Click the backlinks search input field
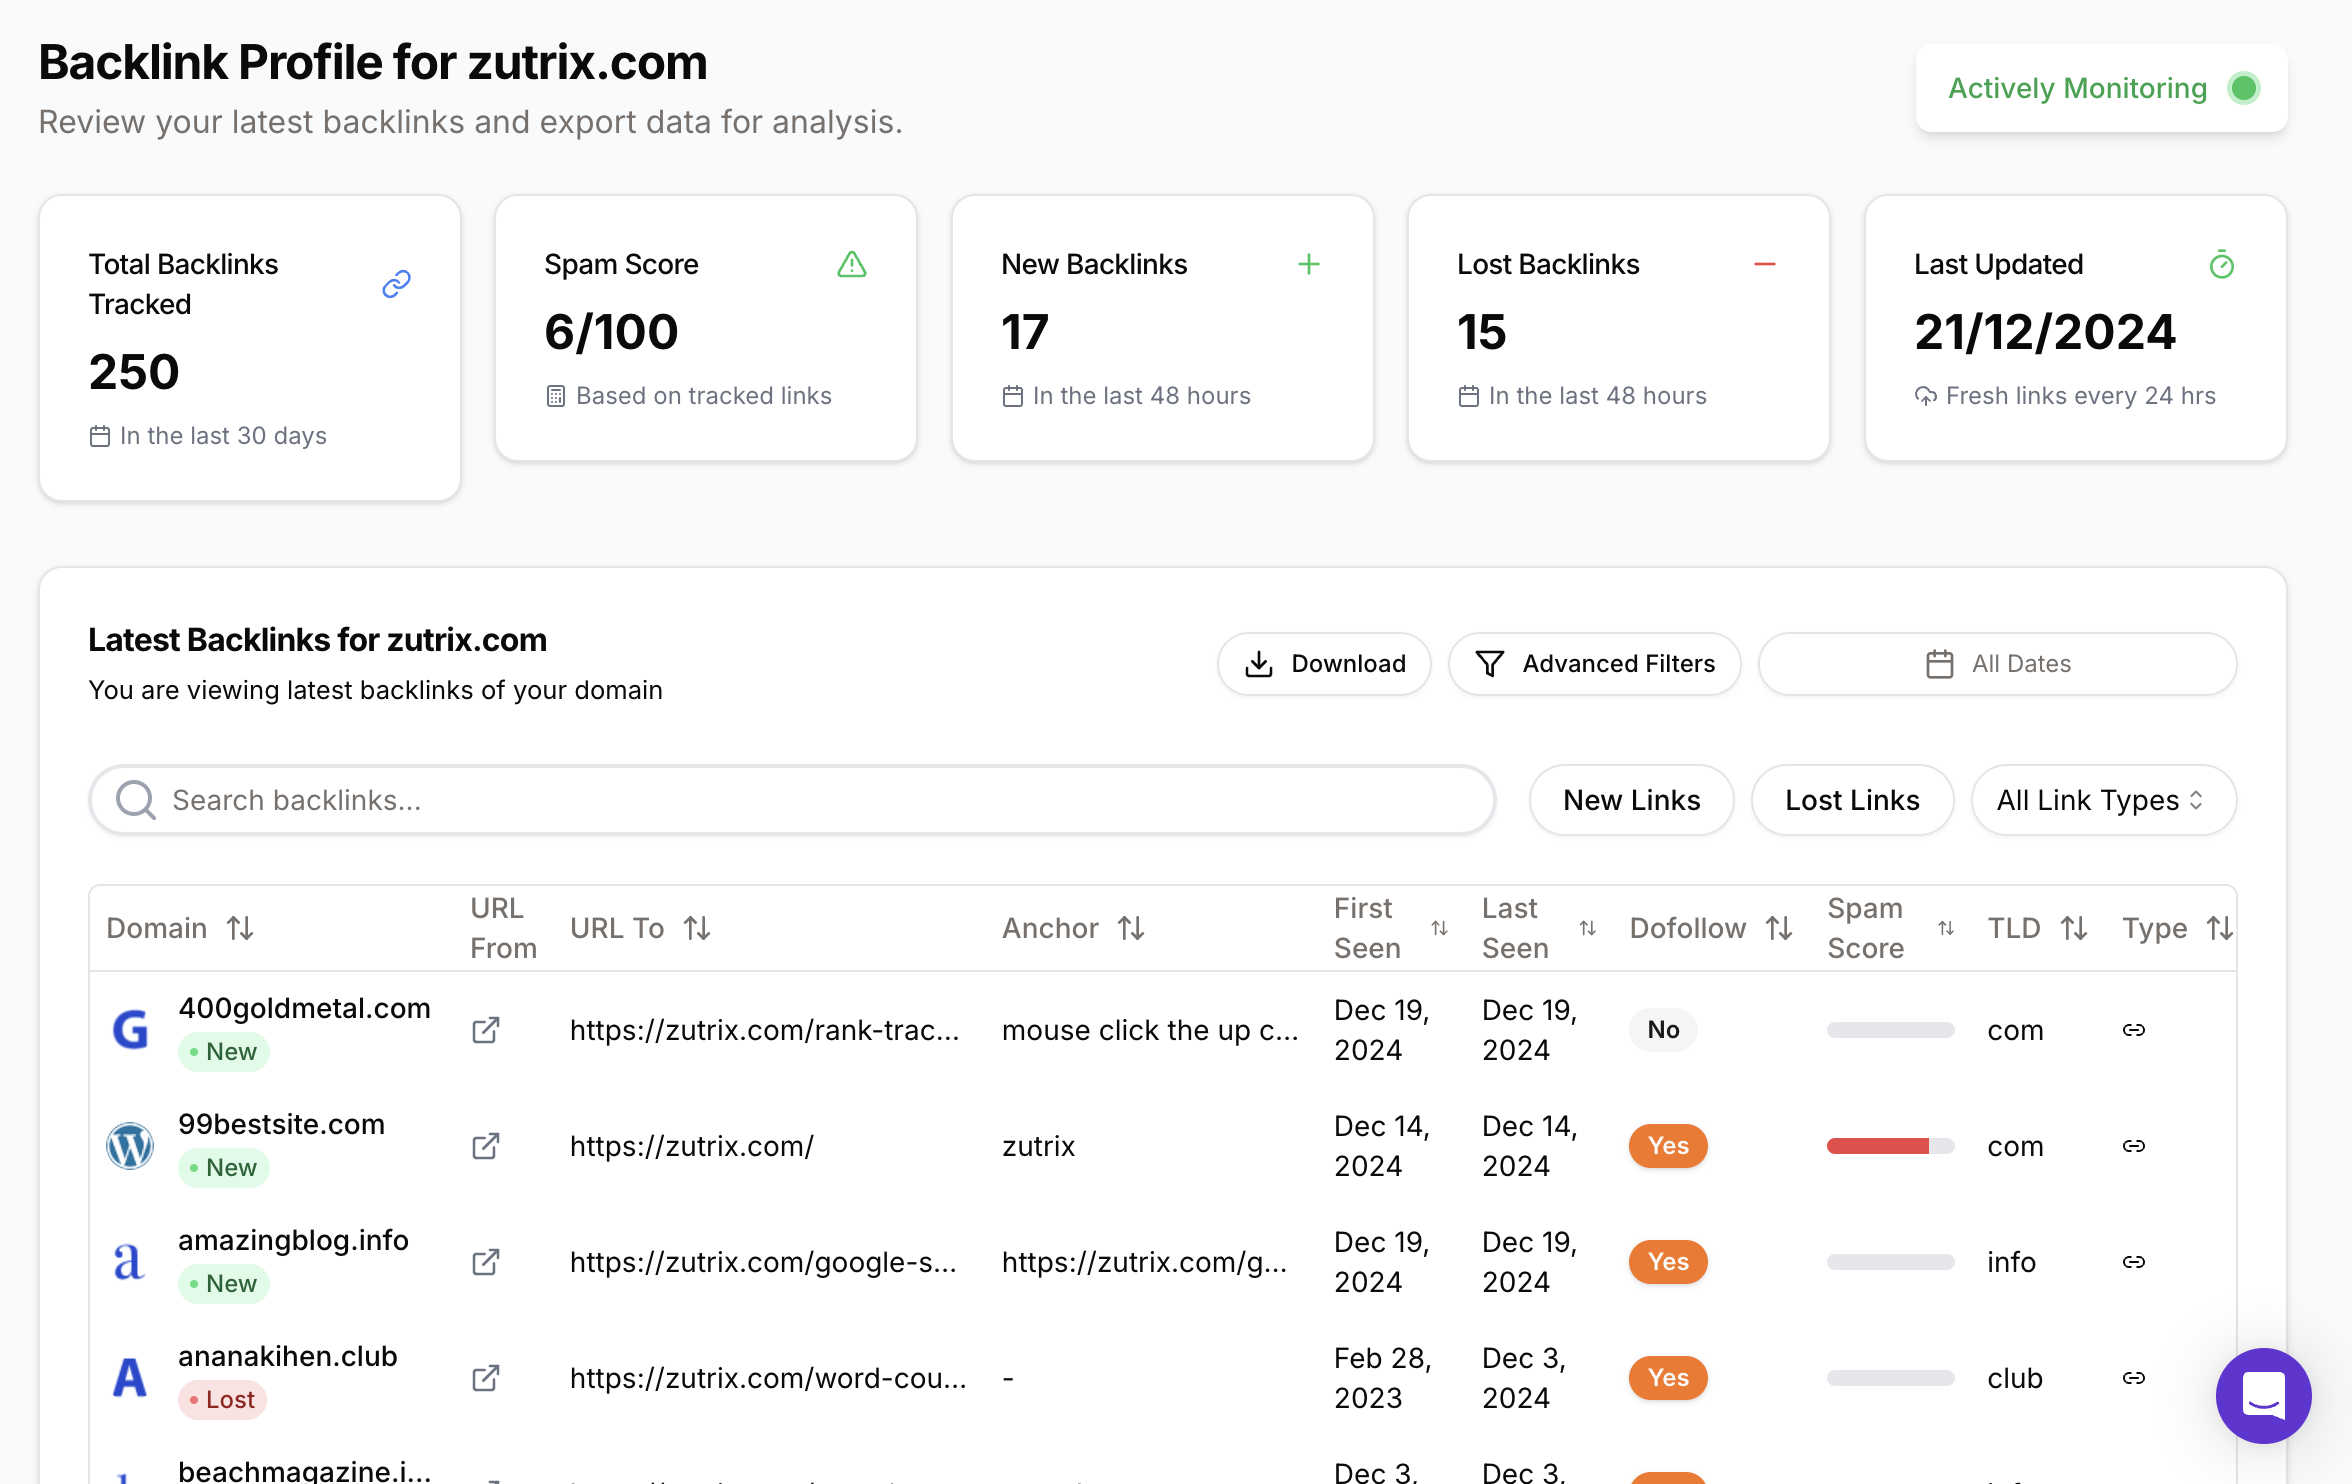The width and height of the screenshot is (2352, 1484). click(791, 798)
